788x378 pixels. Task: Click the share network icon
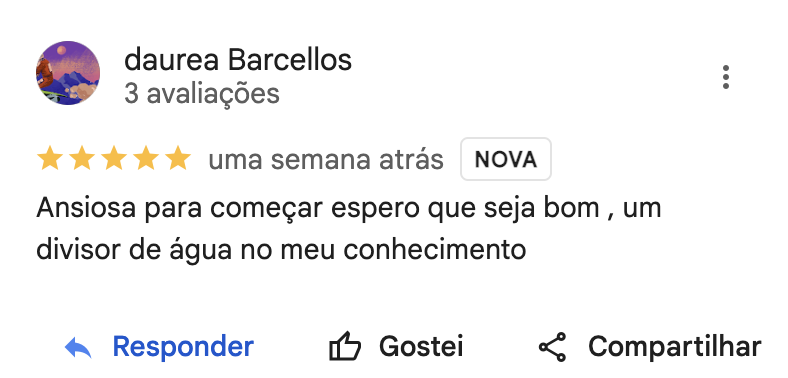[x=552, y=347]
